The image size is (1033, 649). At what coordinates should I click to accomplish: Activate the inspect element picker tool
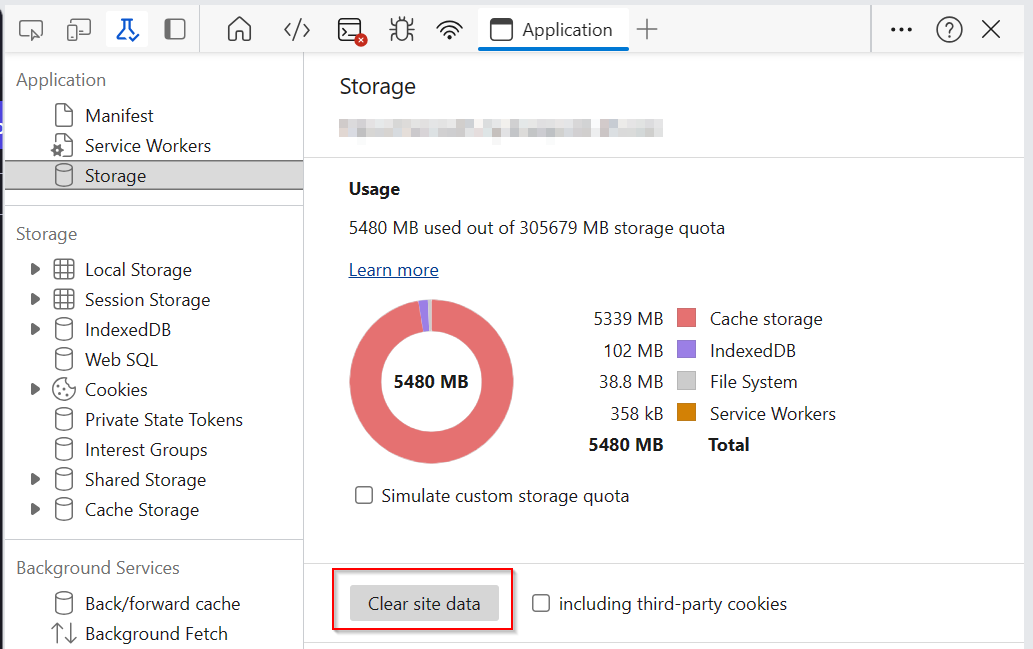[31, 30]
